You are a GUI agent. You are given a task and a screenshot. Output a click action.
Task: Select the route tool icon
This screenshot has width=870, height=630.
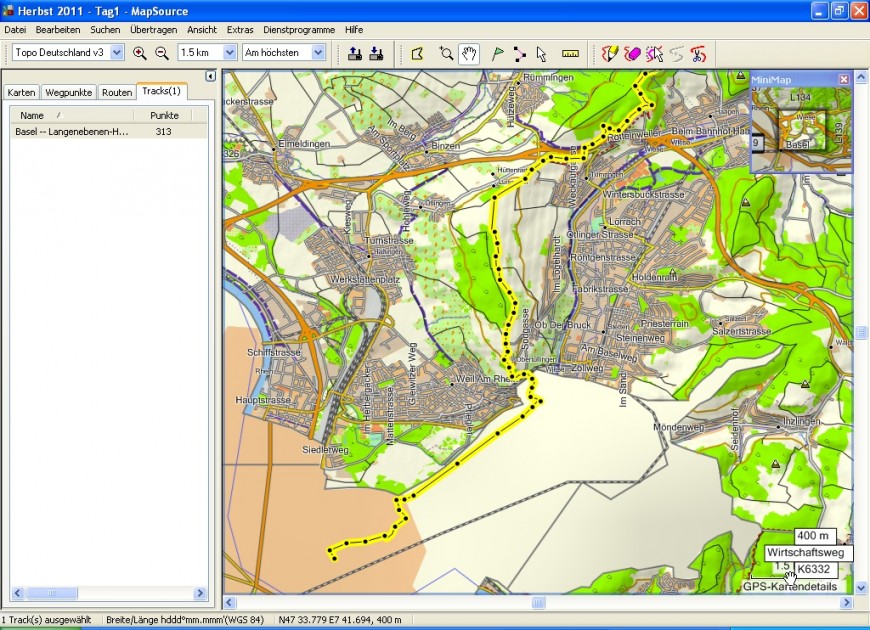(x=519, y=53)
